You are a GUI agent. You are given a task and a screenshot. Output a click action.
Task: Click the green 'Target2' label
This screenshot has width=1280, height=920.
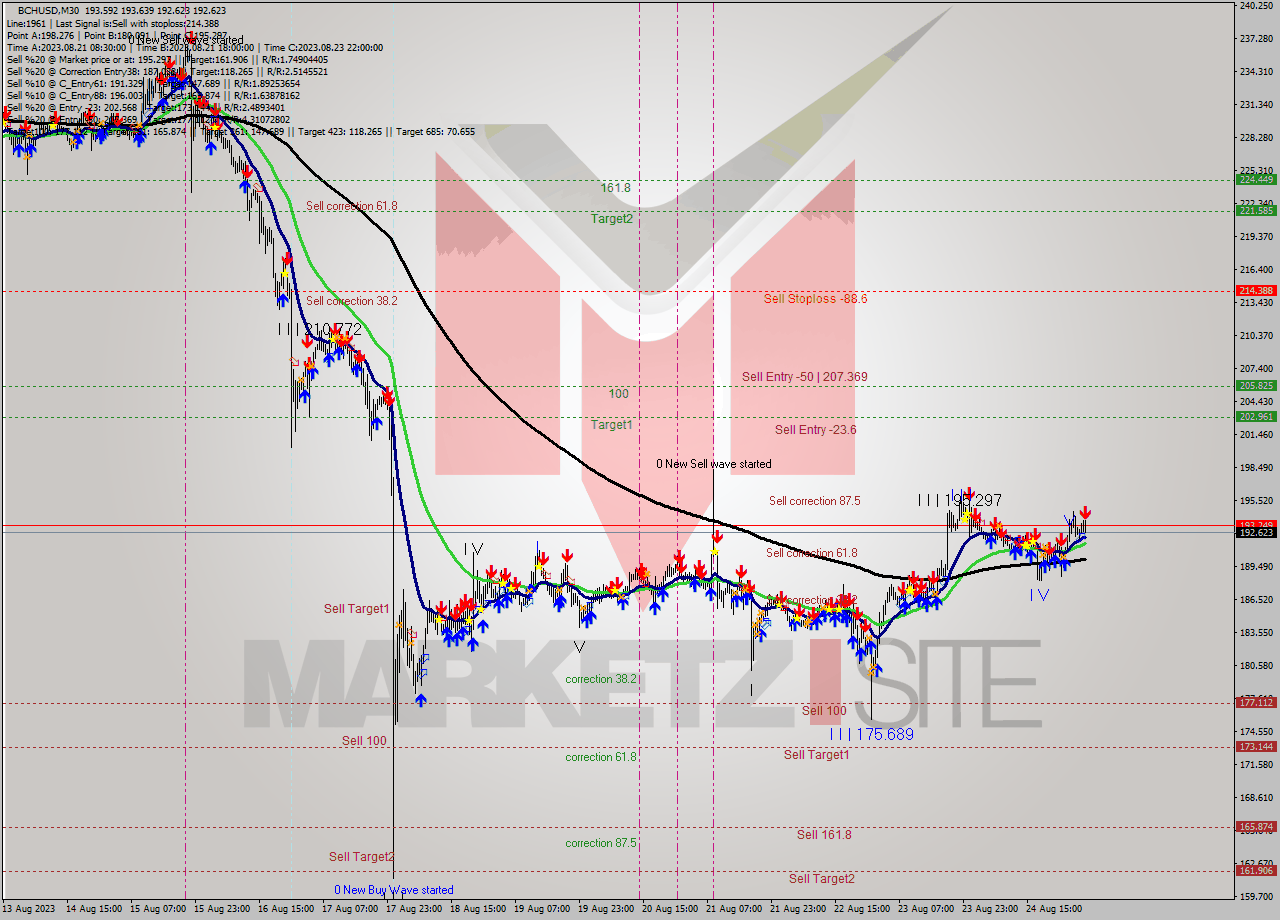pyautogui.click(x=611, y=218)
